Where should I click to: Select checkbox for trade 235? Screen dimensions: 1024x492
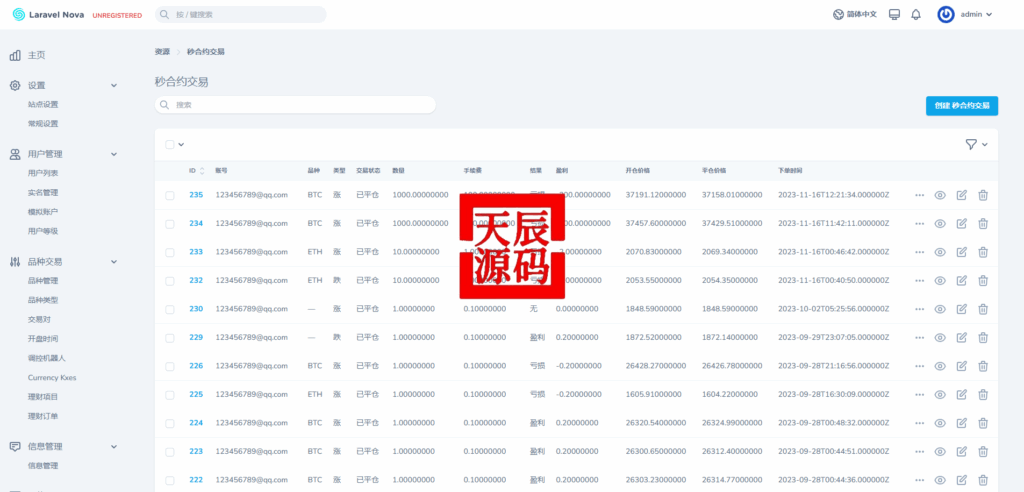pyautogui.click(x=170, y=195)
